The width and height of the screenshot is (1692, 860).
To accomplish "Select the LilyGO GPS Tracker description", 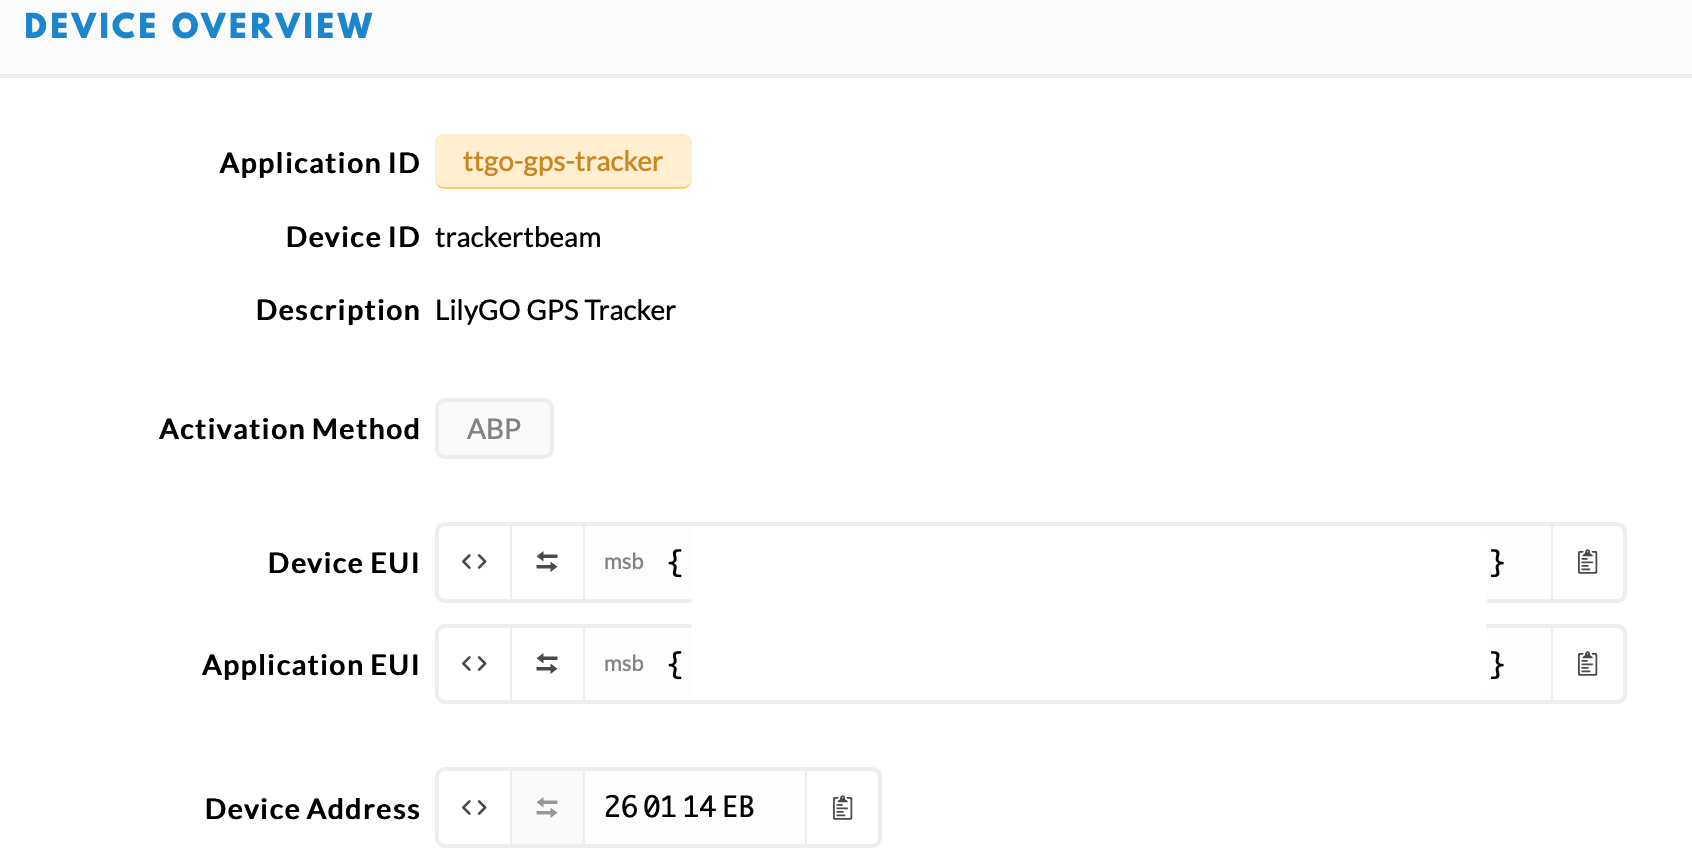I will tap(555, 310).
